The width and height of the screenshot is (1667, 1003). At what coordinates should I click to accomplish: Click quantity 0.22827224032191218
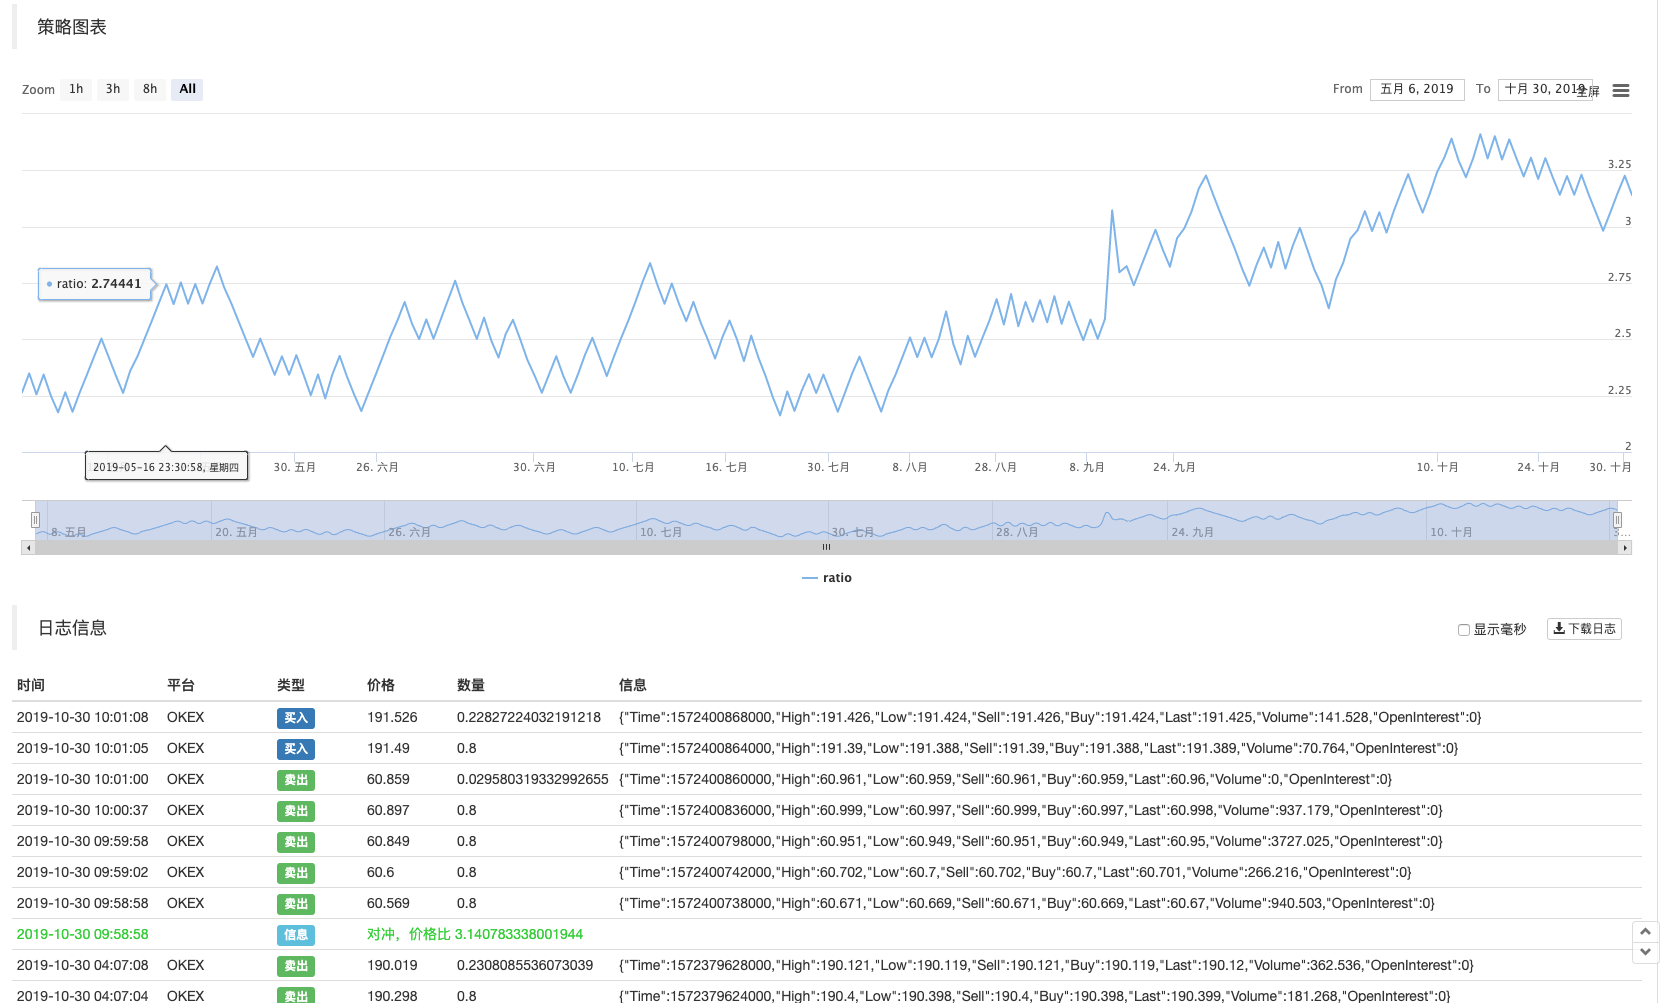coord(529,717)
